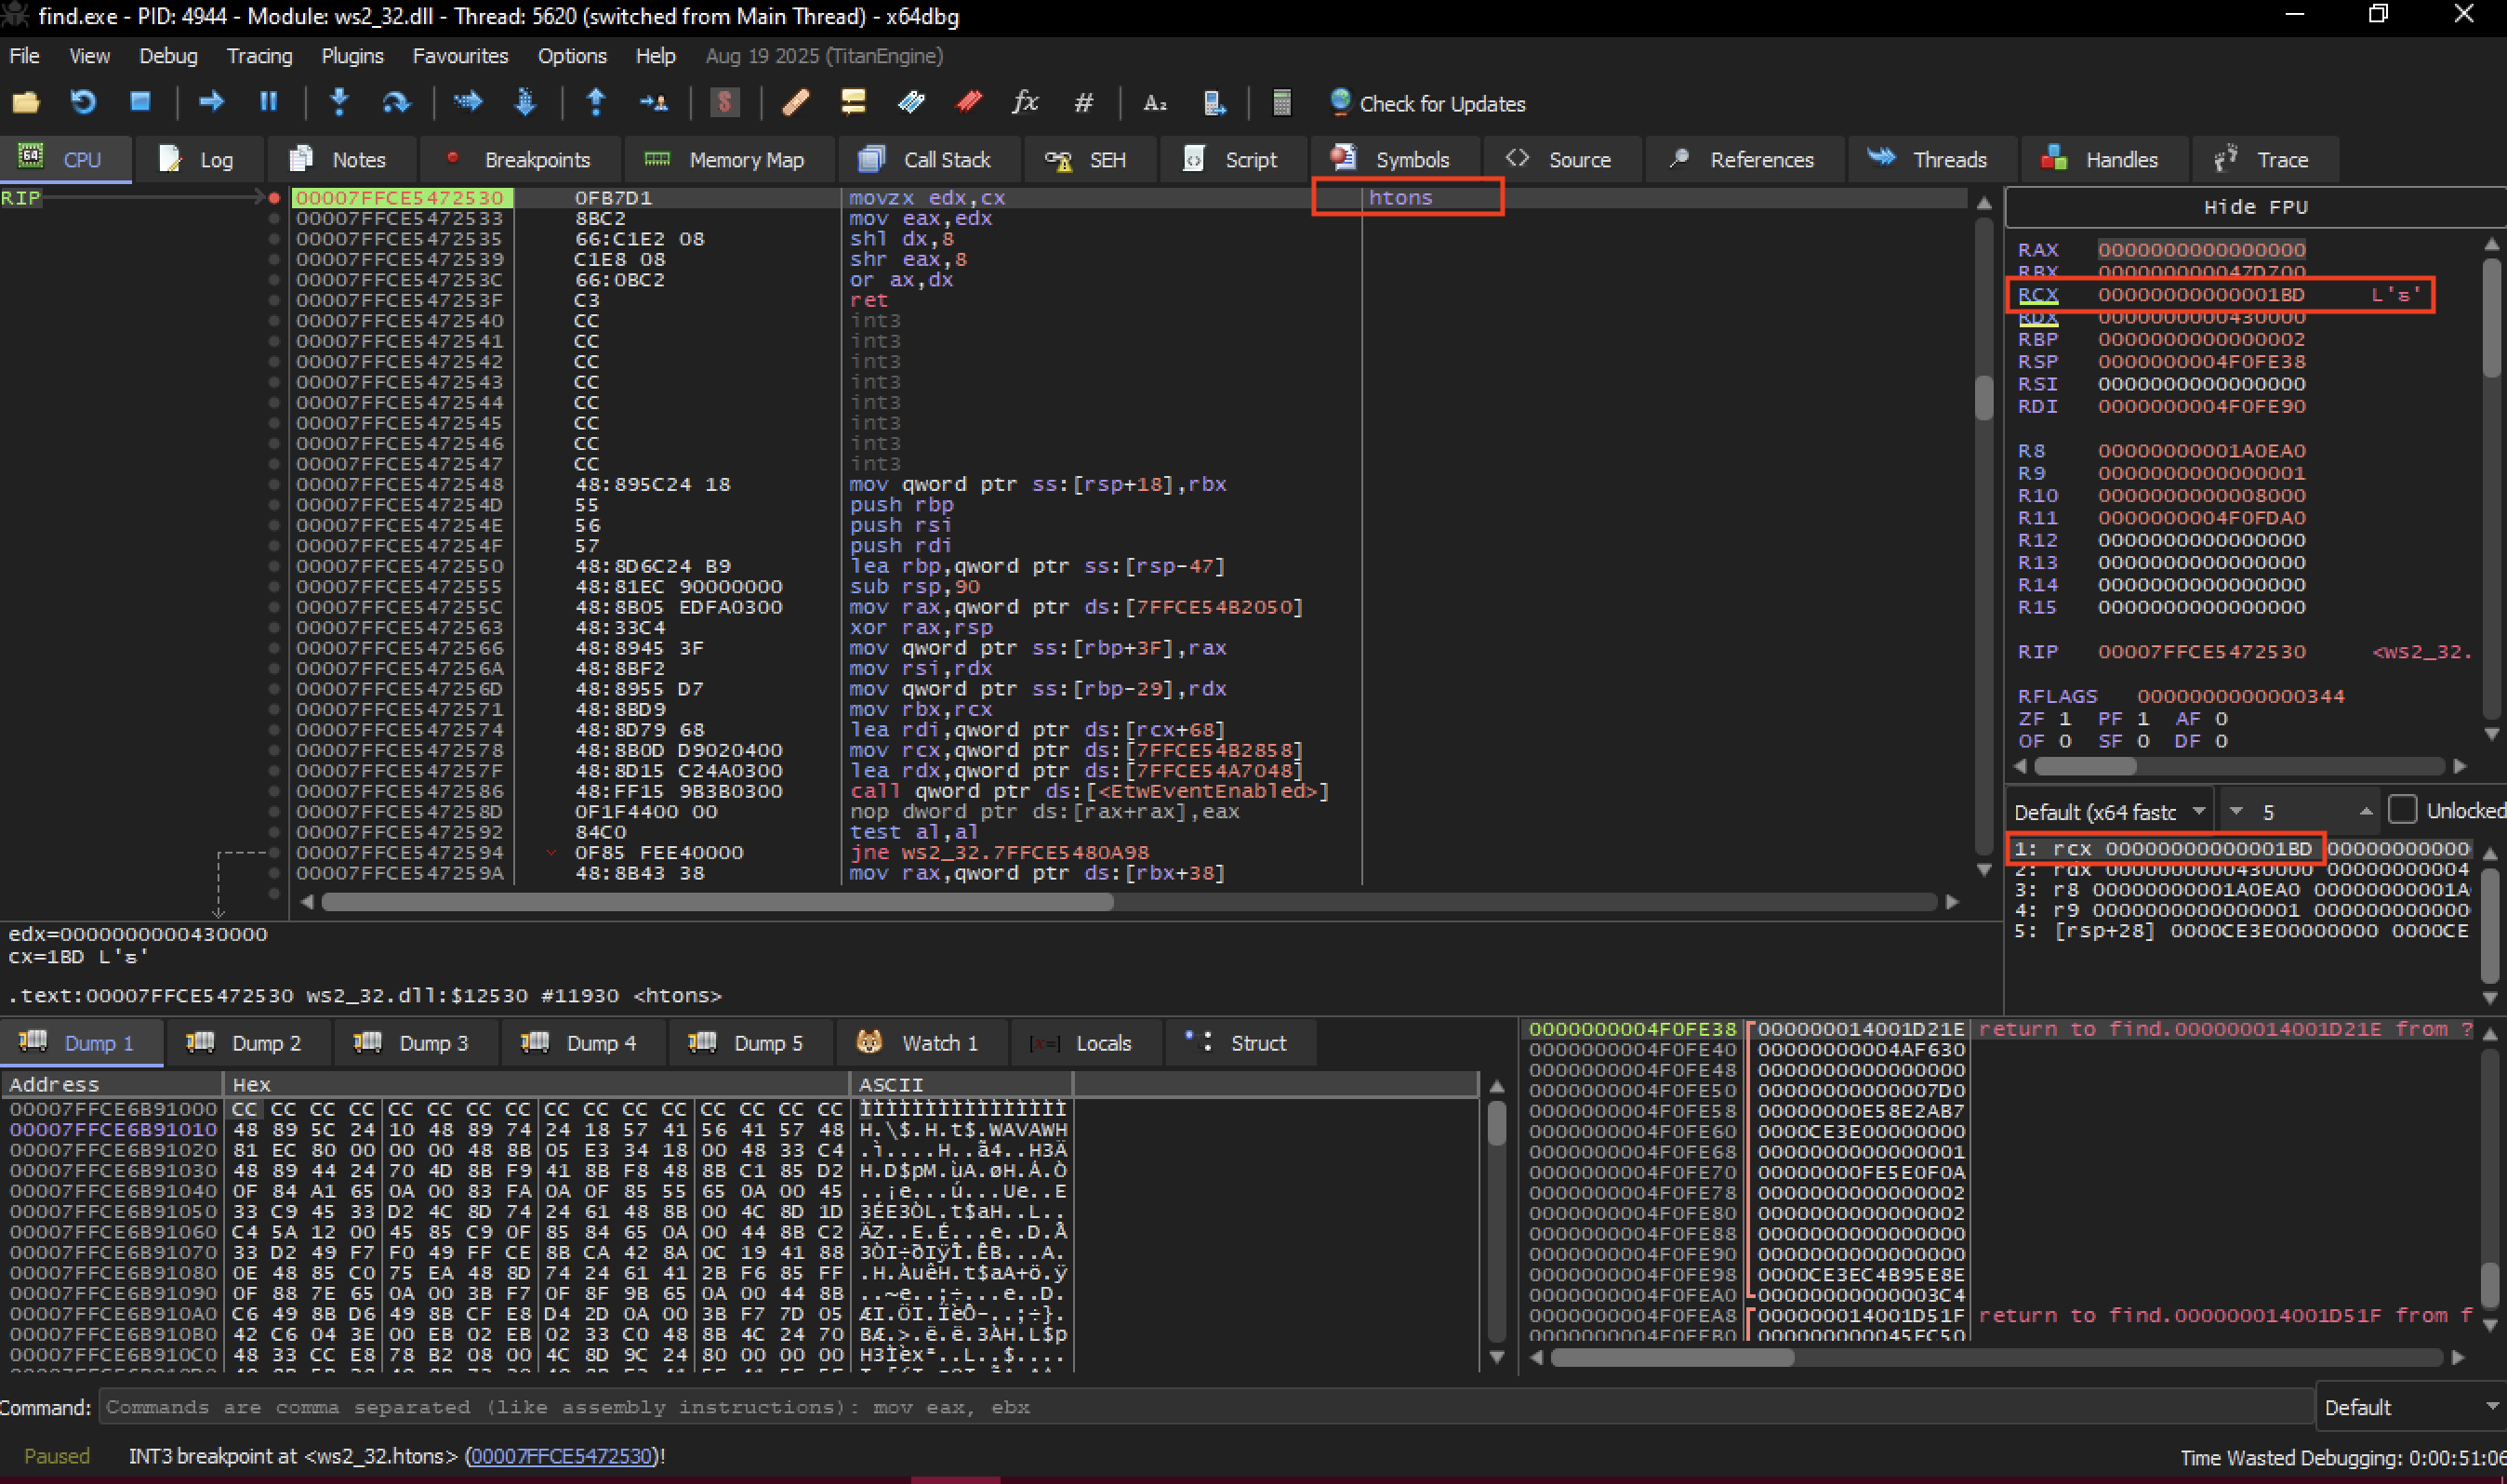
Task: Open the Patches bandage icon
Action: [796, 102]
